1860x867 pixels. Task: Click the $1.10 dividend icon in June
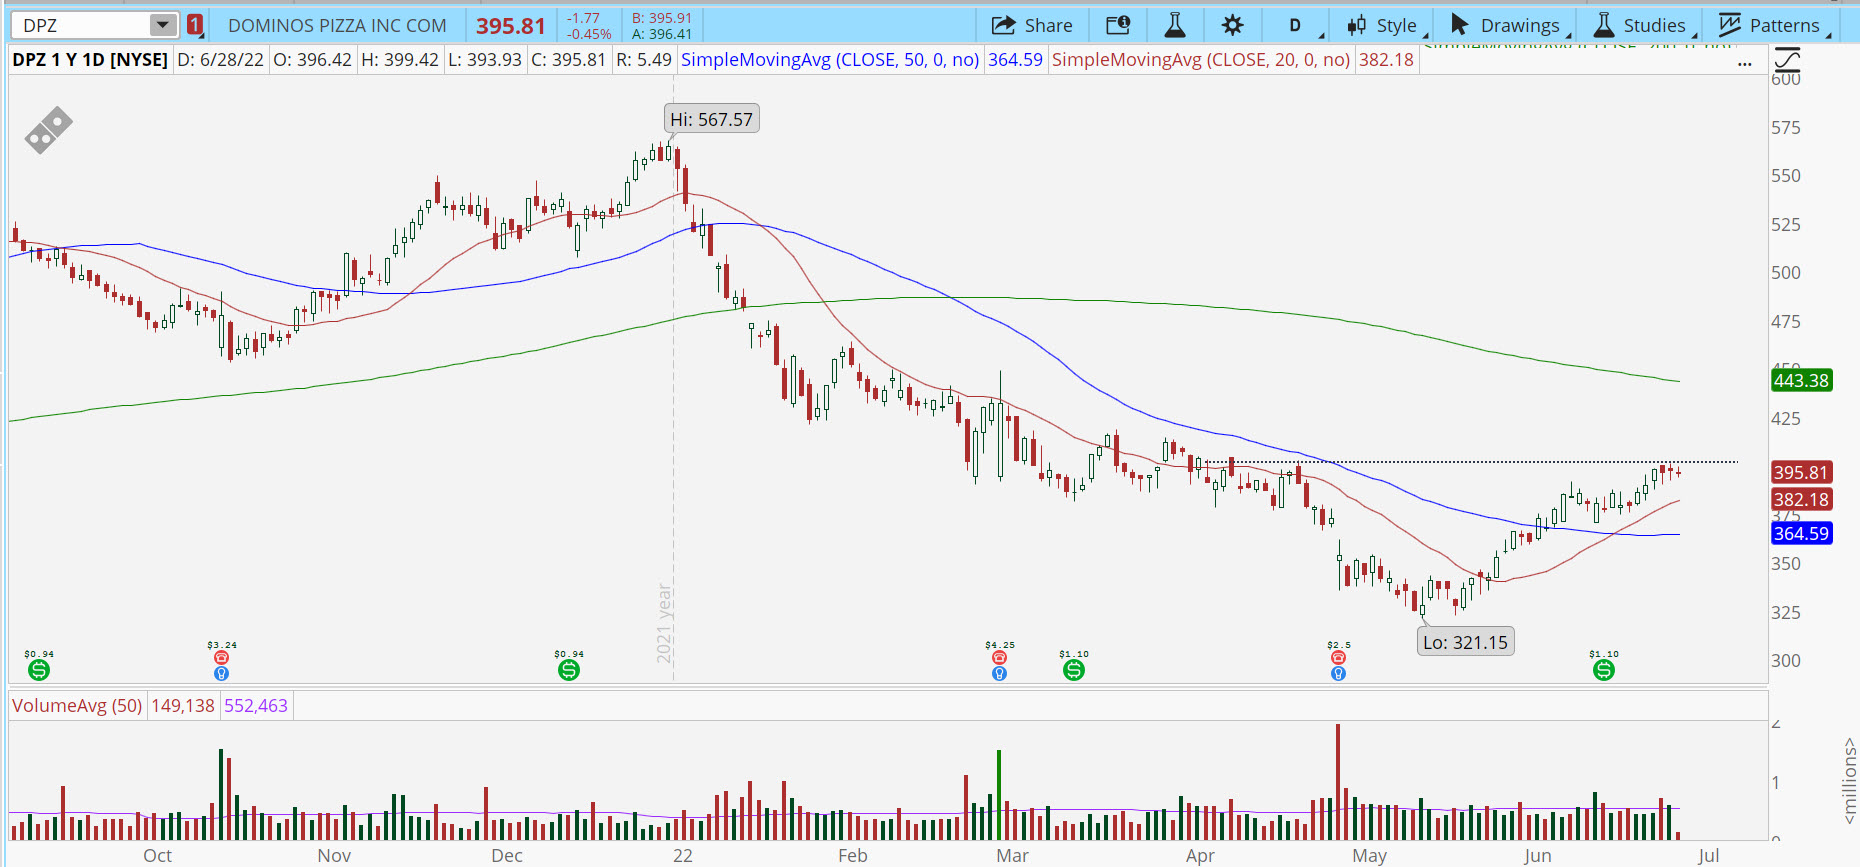pyautogui.click(x=1604, y=670)
